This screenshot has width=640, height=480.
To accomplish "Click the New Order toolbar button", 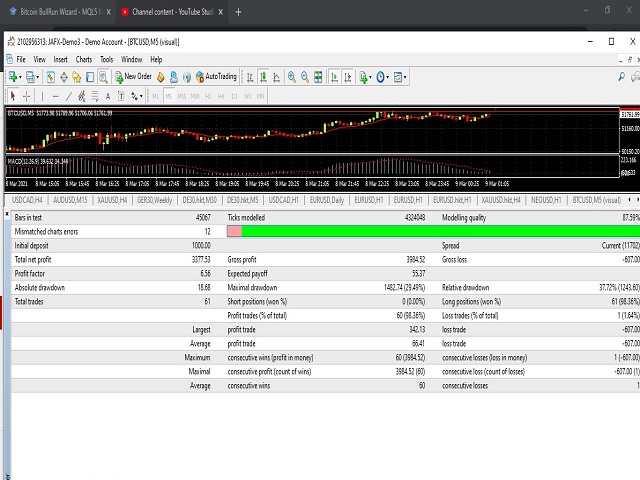I will coord(131,76).
